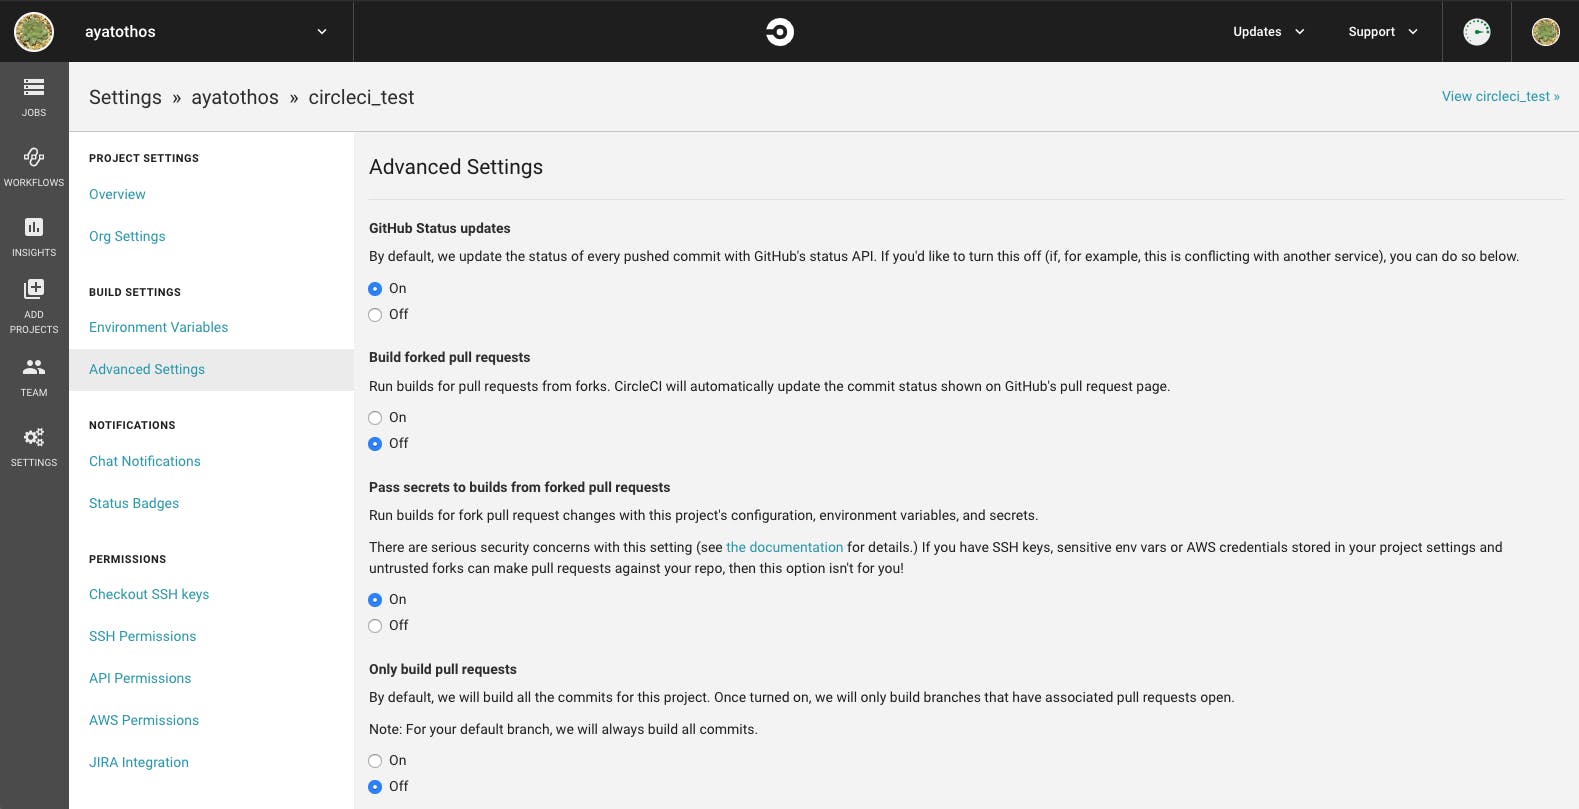Viewport: 1579px width, 809px height.
Task: Open the Jobs sidebar icon
Action: [34, 88]
